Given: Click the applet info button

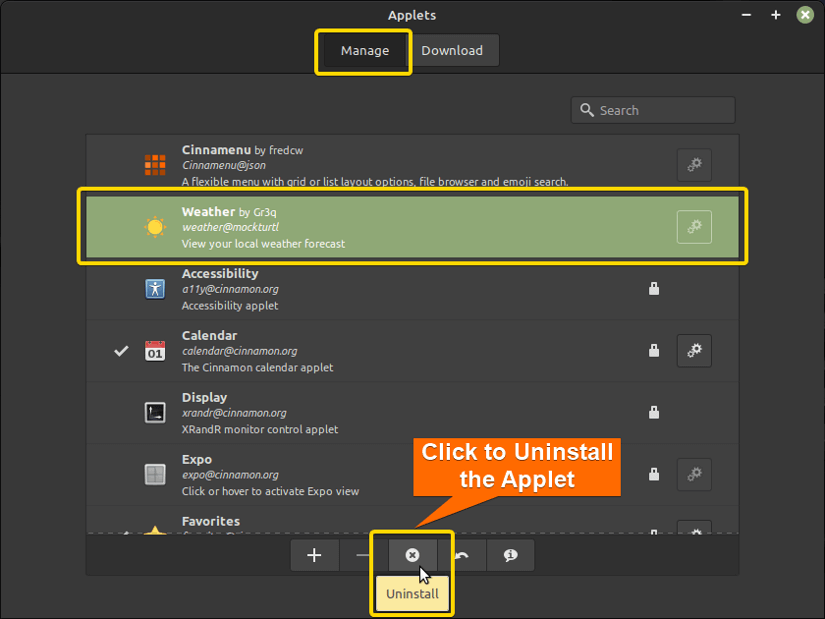Looking at the screenshot, I should click(x=510, y=555).
